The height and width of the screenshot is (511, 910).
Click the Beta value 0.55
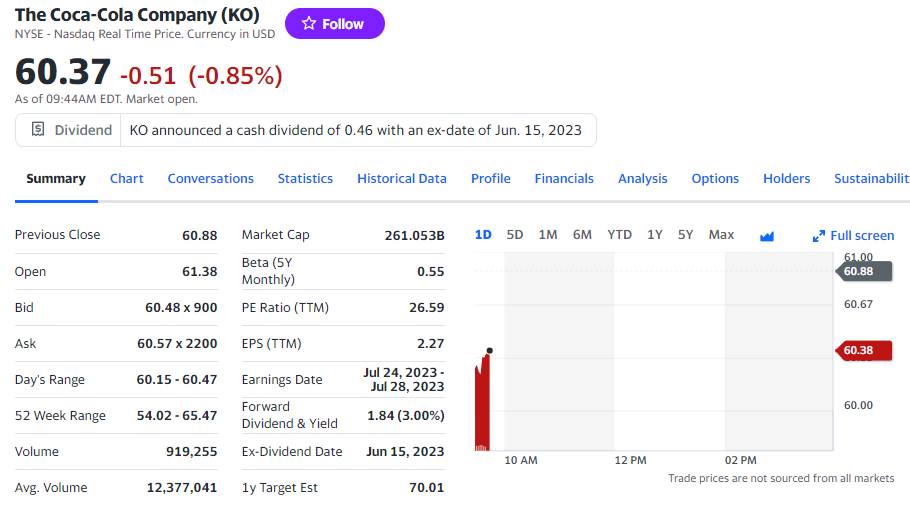pos(431,272)
